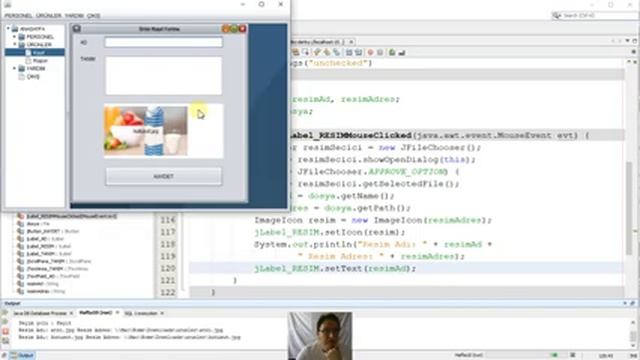Click the red Start Macro Recording icon

coord(371,52)
